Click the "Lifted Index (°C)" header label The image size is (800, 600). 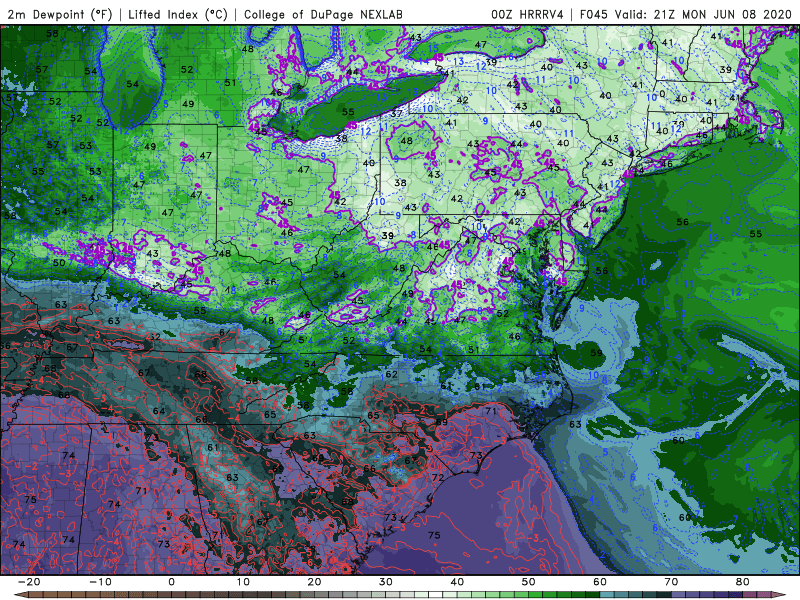tap(178, 14)
